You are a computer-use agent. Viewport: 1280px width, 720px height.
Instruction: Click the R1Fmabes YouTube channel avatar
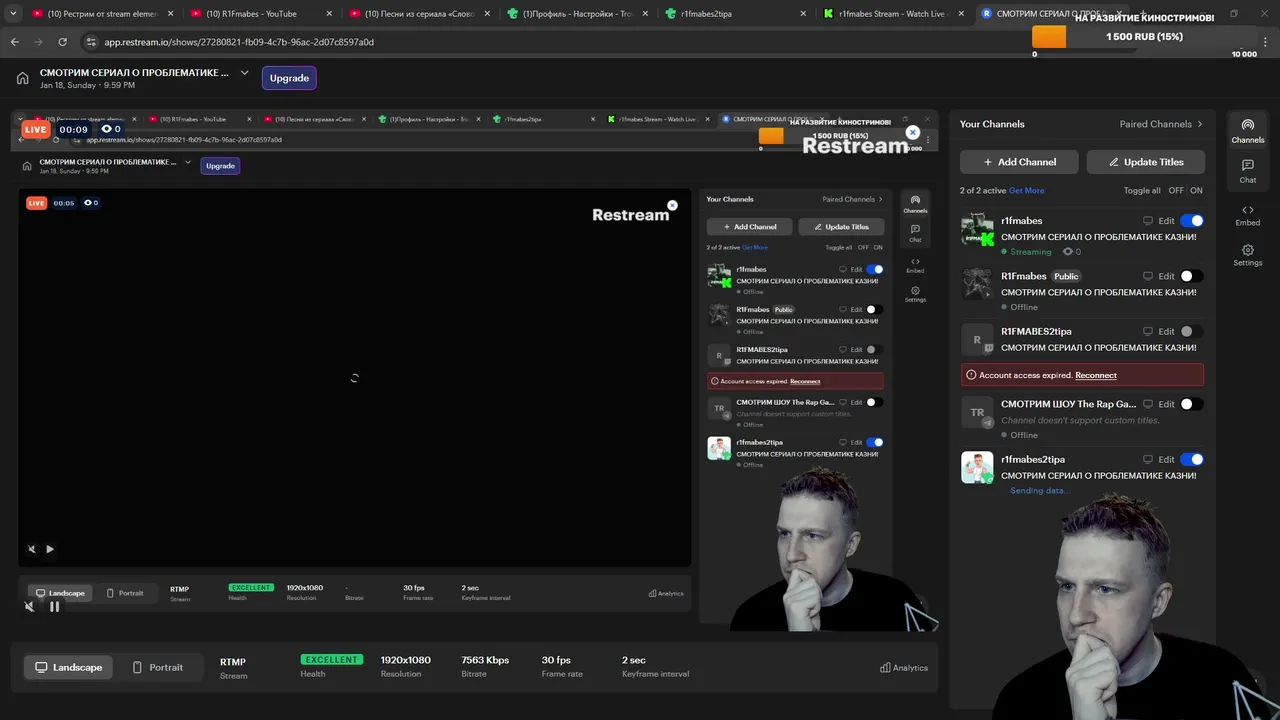(x=977, y=284)
